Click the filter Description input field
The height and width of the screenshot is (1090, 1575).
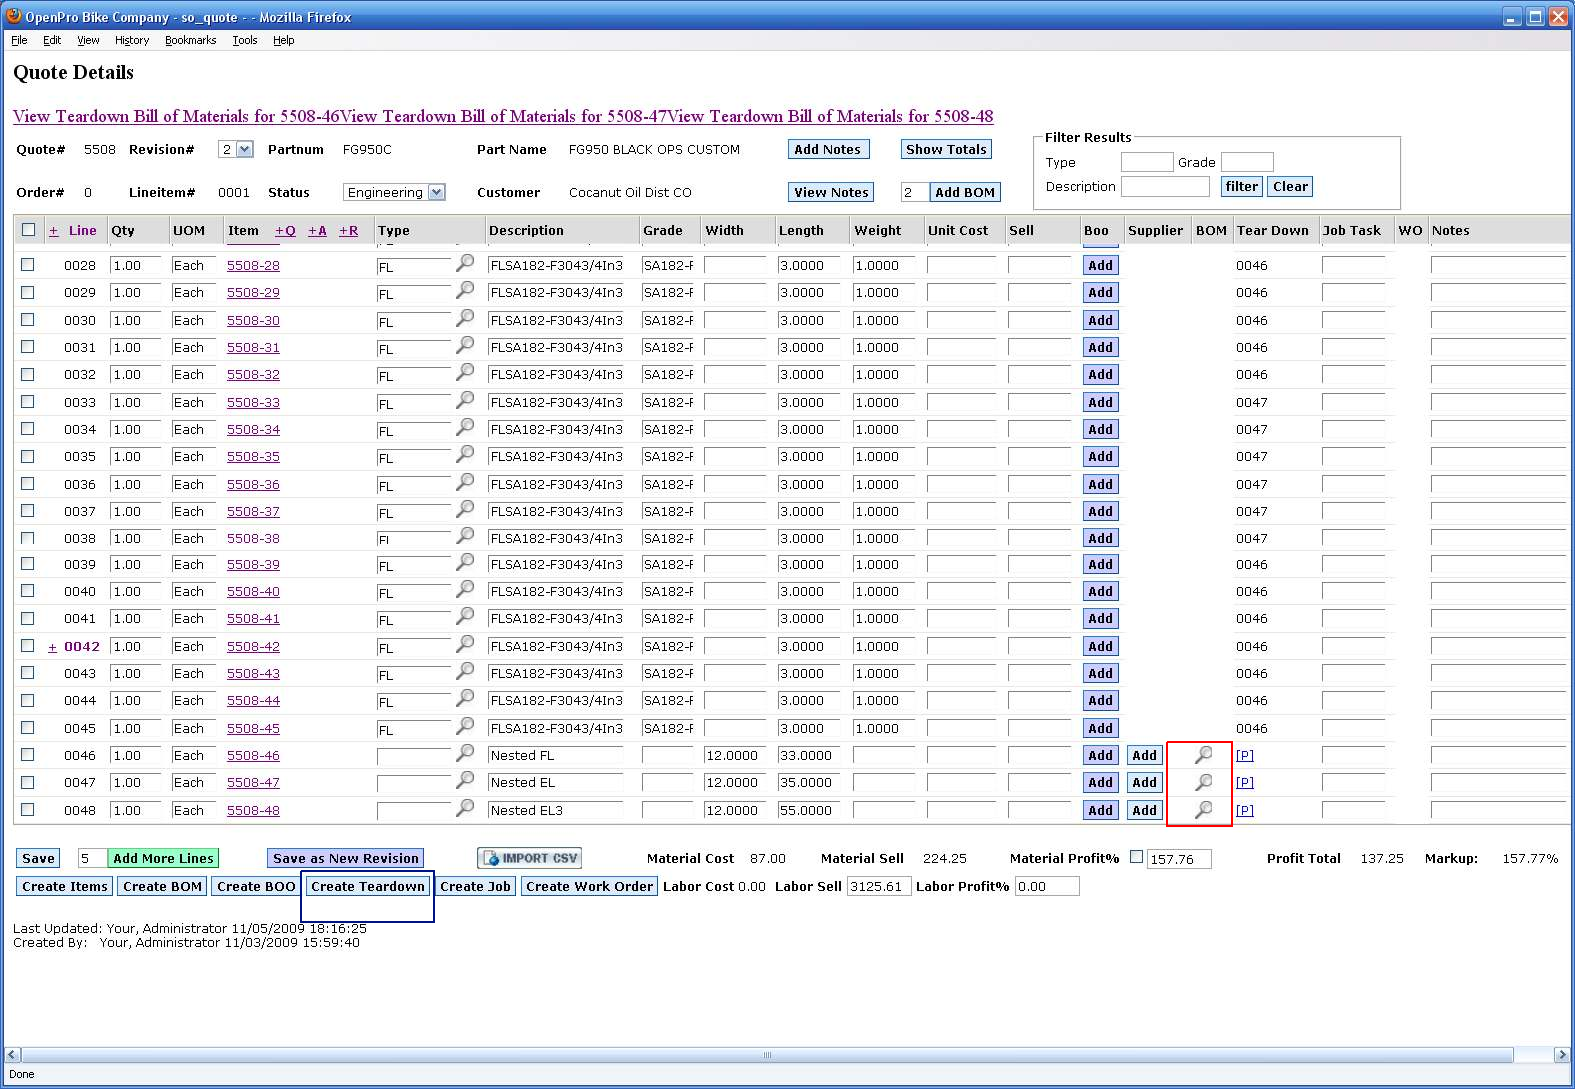coord(1165,187)
